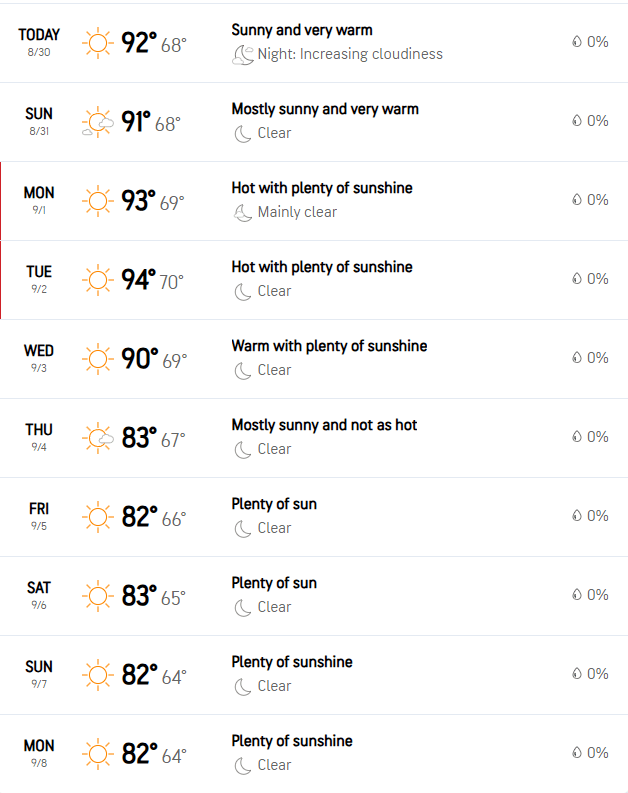Click the partly sunny icon for SUN 8/31

[97, 122]
